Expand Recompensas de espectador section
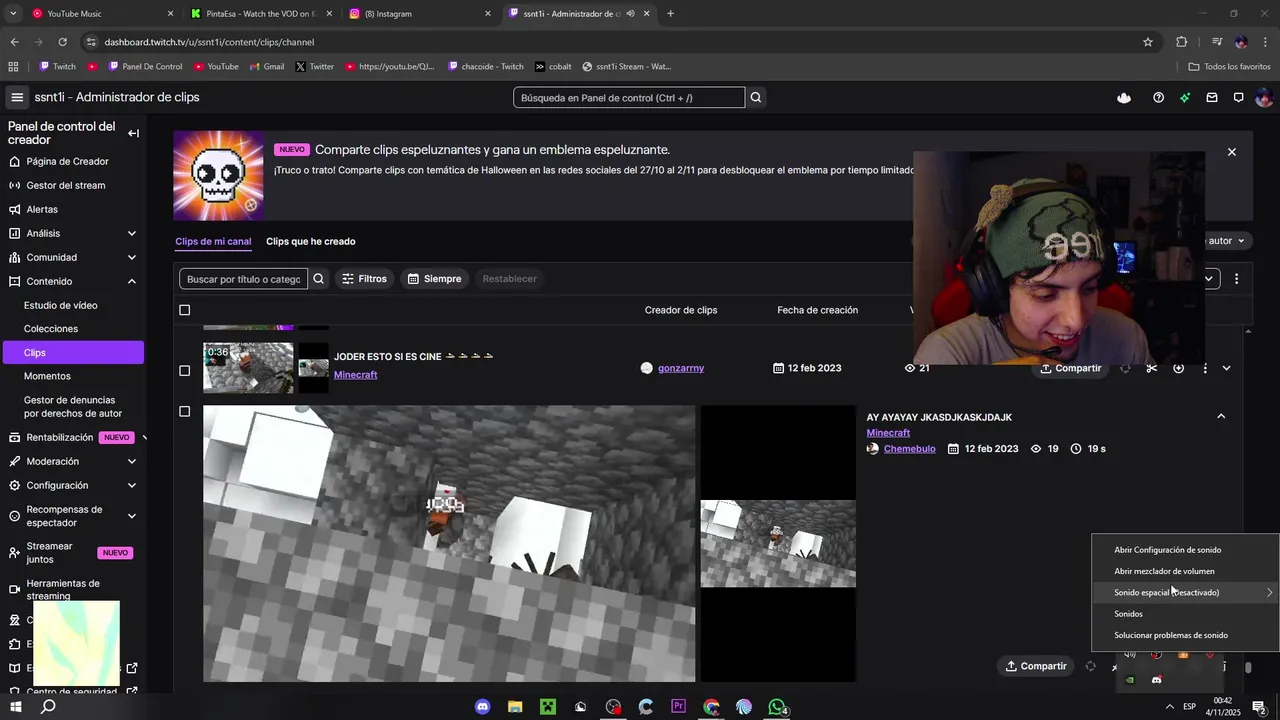 (x=131, y=516)
